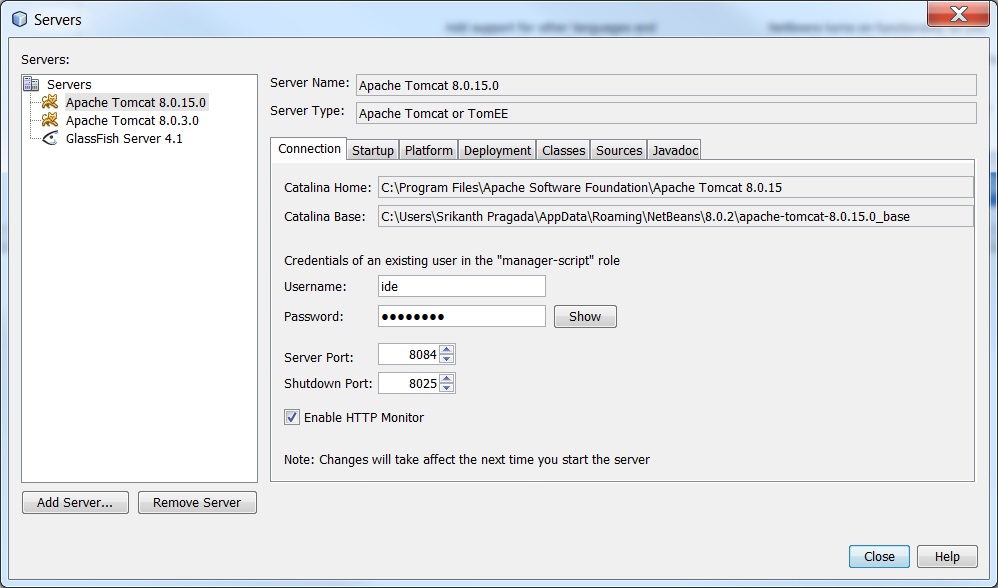Viewport: 998px width, 588px height.
Task: Click the Shutdown Port value field
Action: pos(409,383)
